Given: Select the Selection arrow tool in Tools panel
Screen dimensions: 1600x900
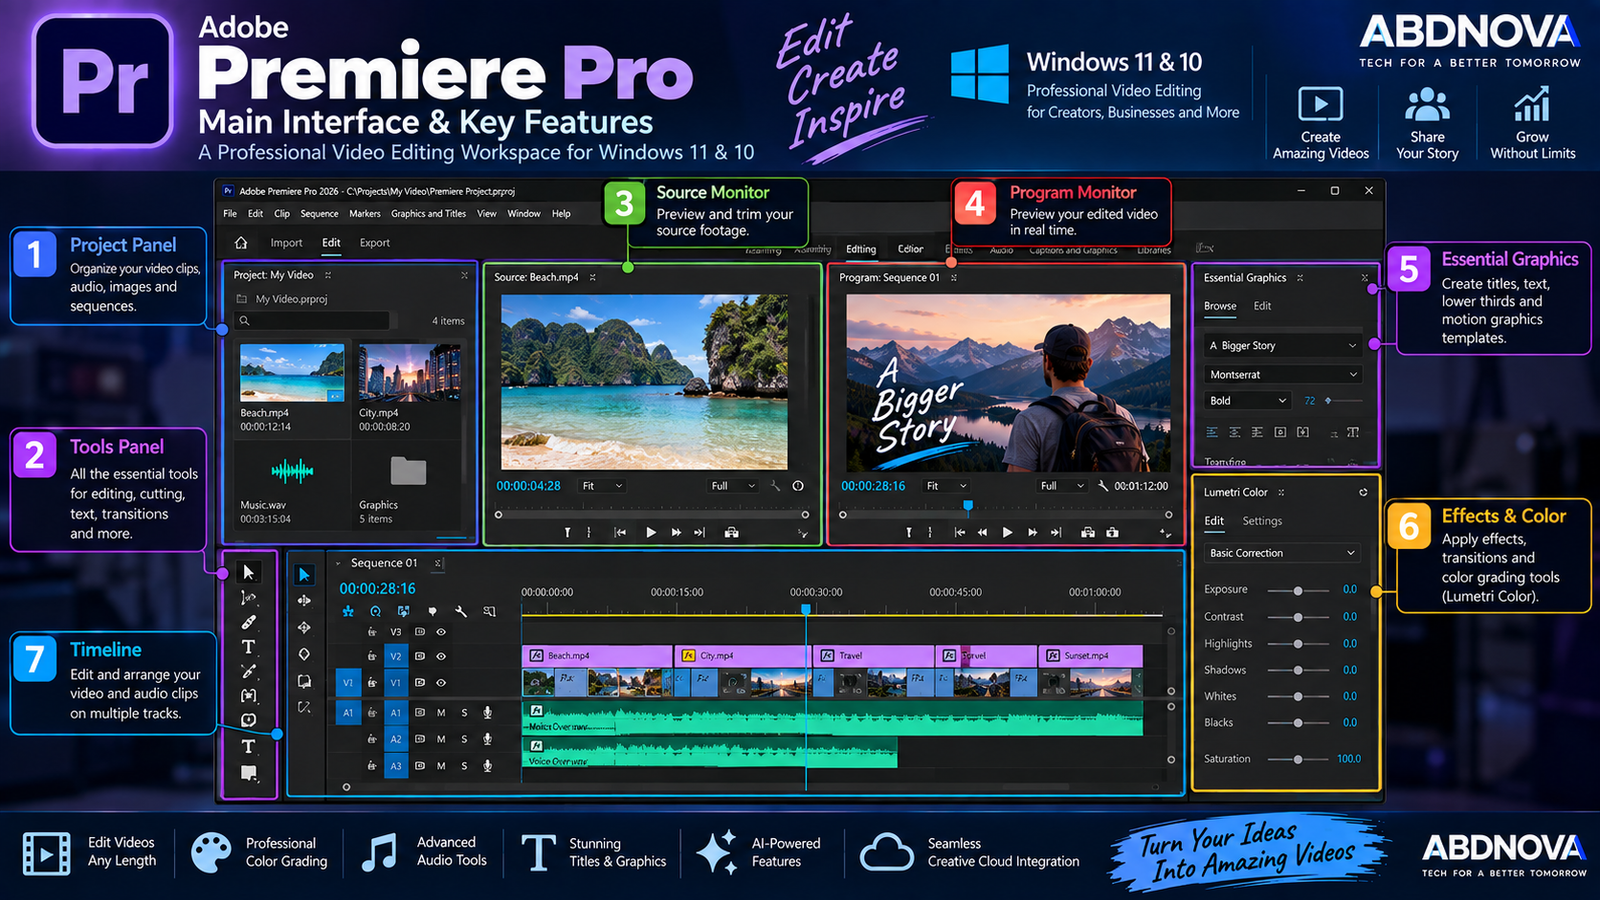Looking at the screenshot, I should click(249, 572).
